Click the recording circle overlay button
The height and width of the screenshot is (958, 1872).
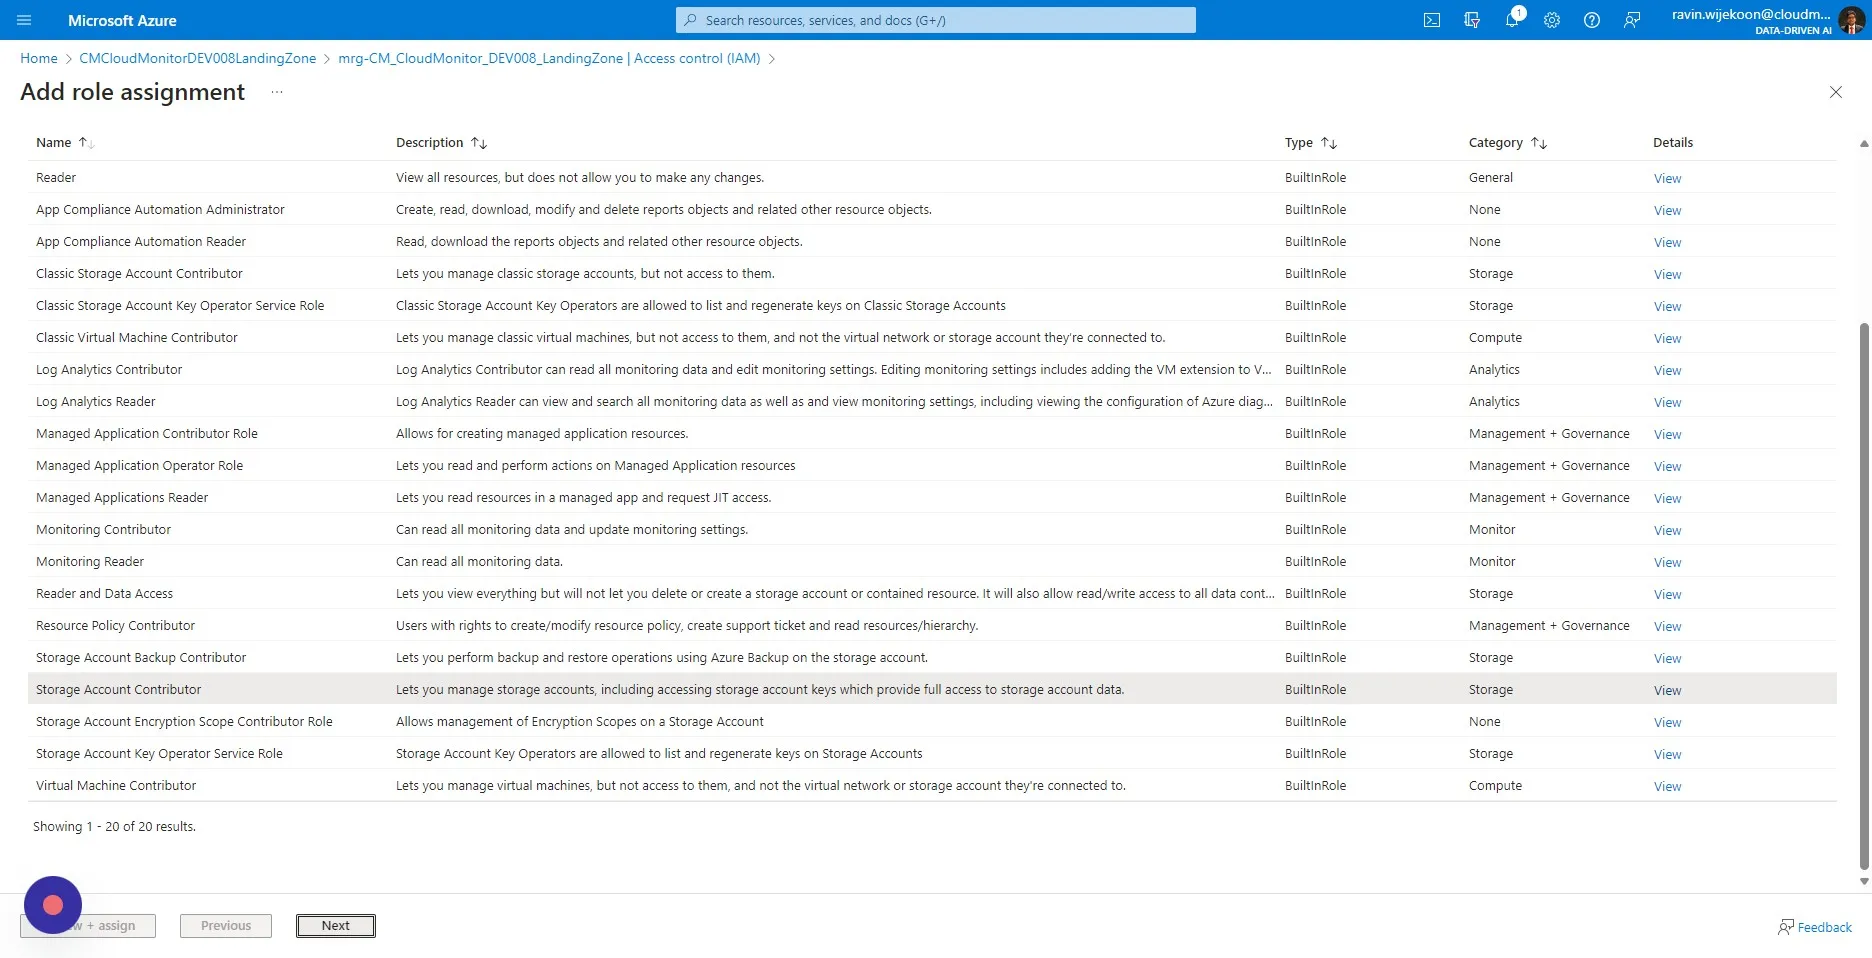coord(53,905)
